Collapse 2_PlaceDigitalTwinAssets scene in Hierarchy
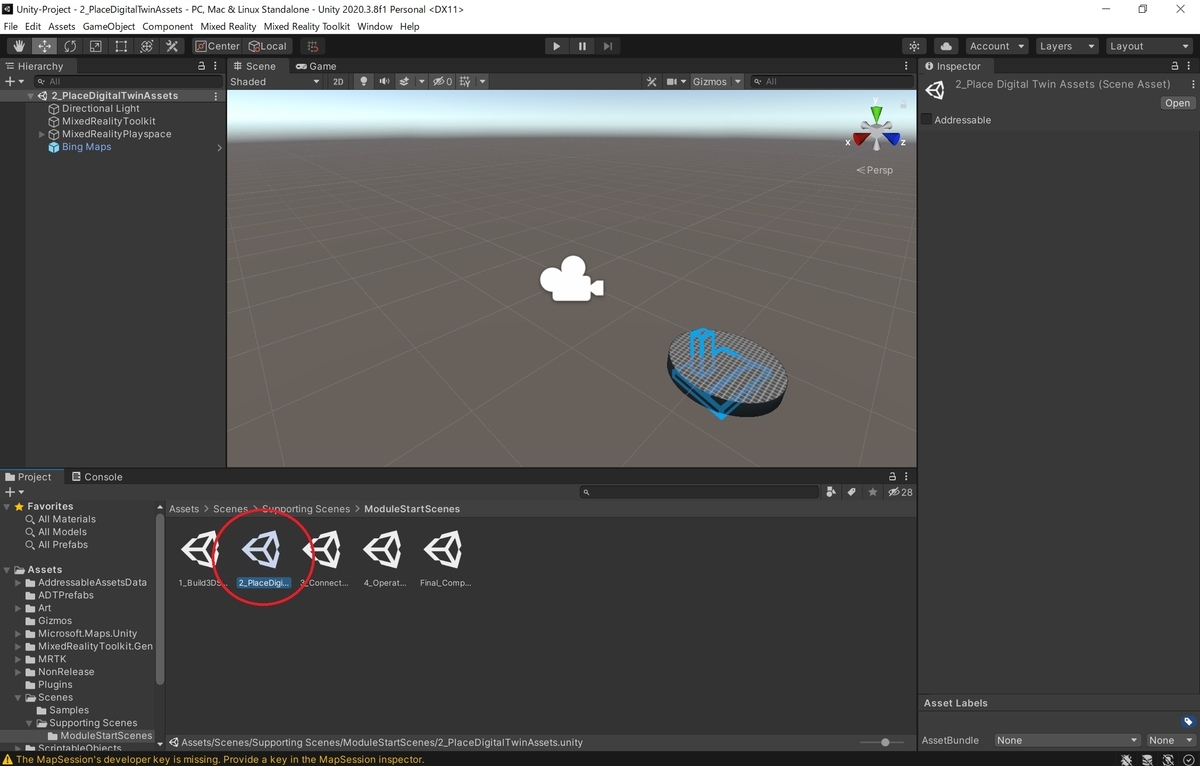Image resolution: width=1200 pixels, height=766 pixels. point(31,96)
